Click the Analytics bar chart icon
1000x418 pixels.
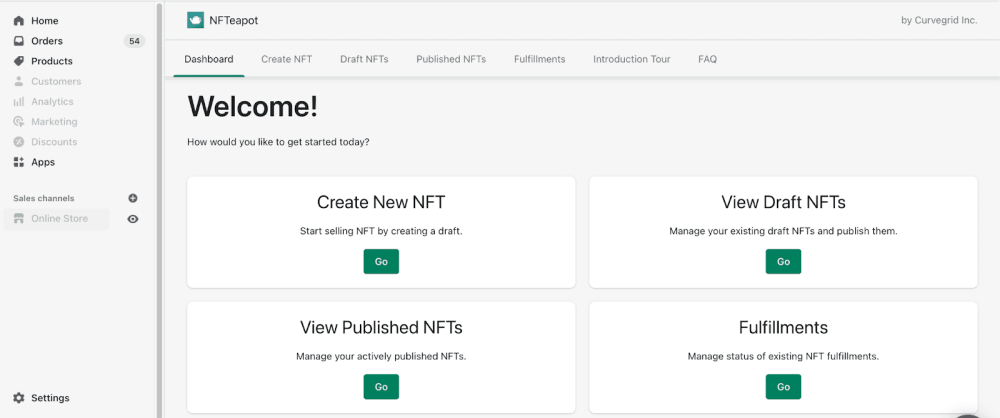pyautogui.click(x=19, y=102)
